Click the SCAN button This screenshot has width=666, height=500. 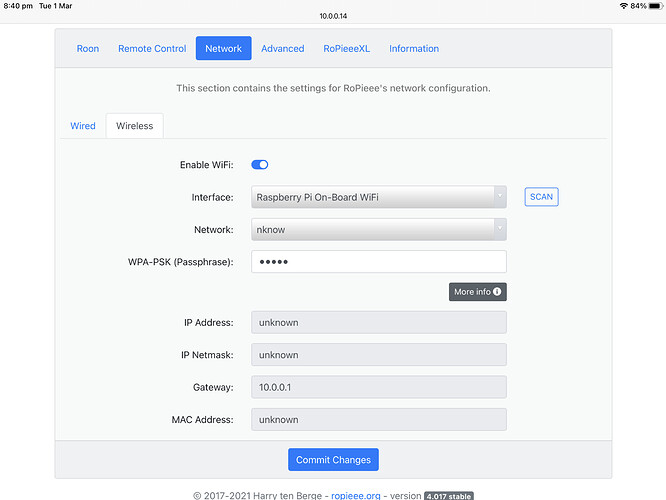tap(542, 197)
